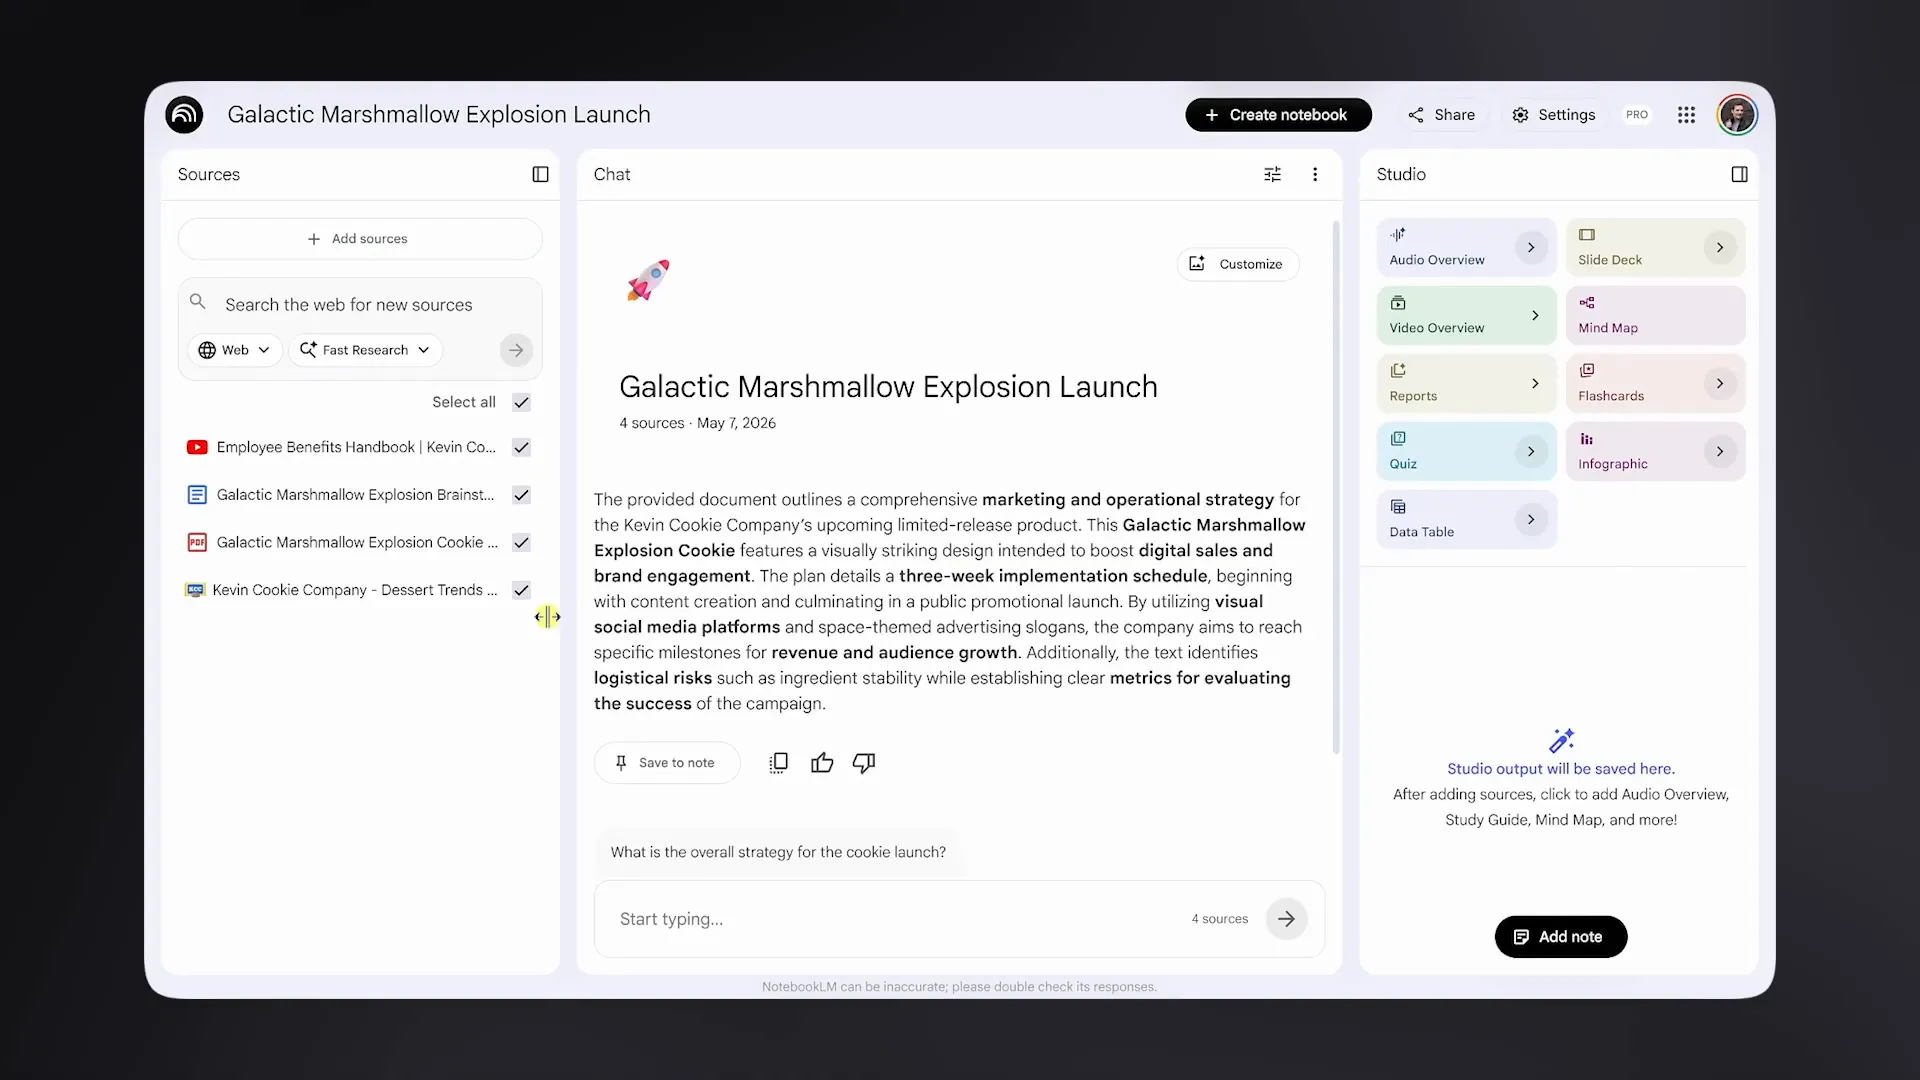Click the magic wand Studio output icon
Screen dimensions: 1920x1080
tap(1561, 741)
